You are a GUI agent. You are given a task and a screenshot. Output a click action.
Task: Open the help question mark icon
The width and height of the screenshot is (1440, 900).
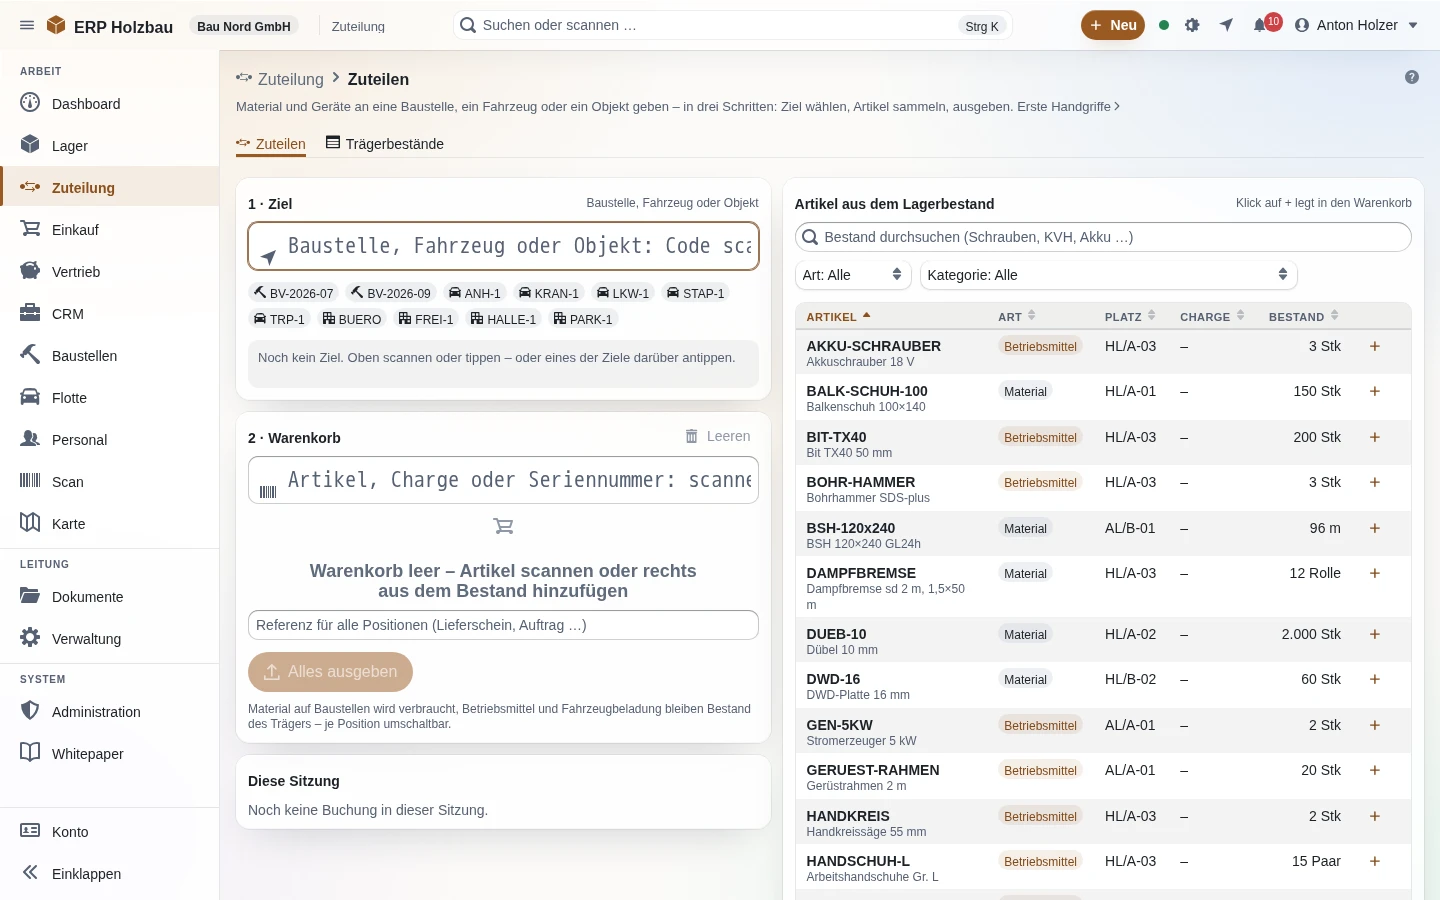(1412, 77)
